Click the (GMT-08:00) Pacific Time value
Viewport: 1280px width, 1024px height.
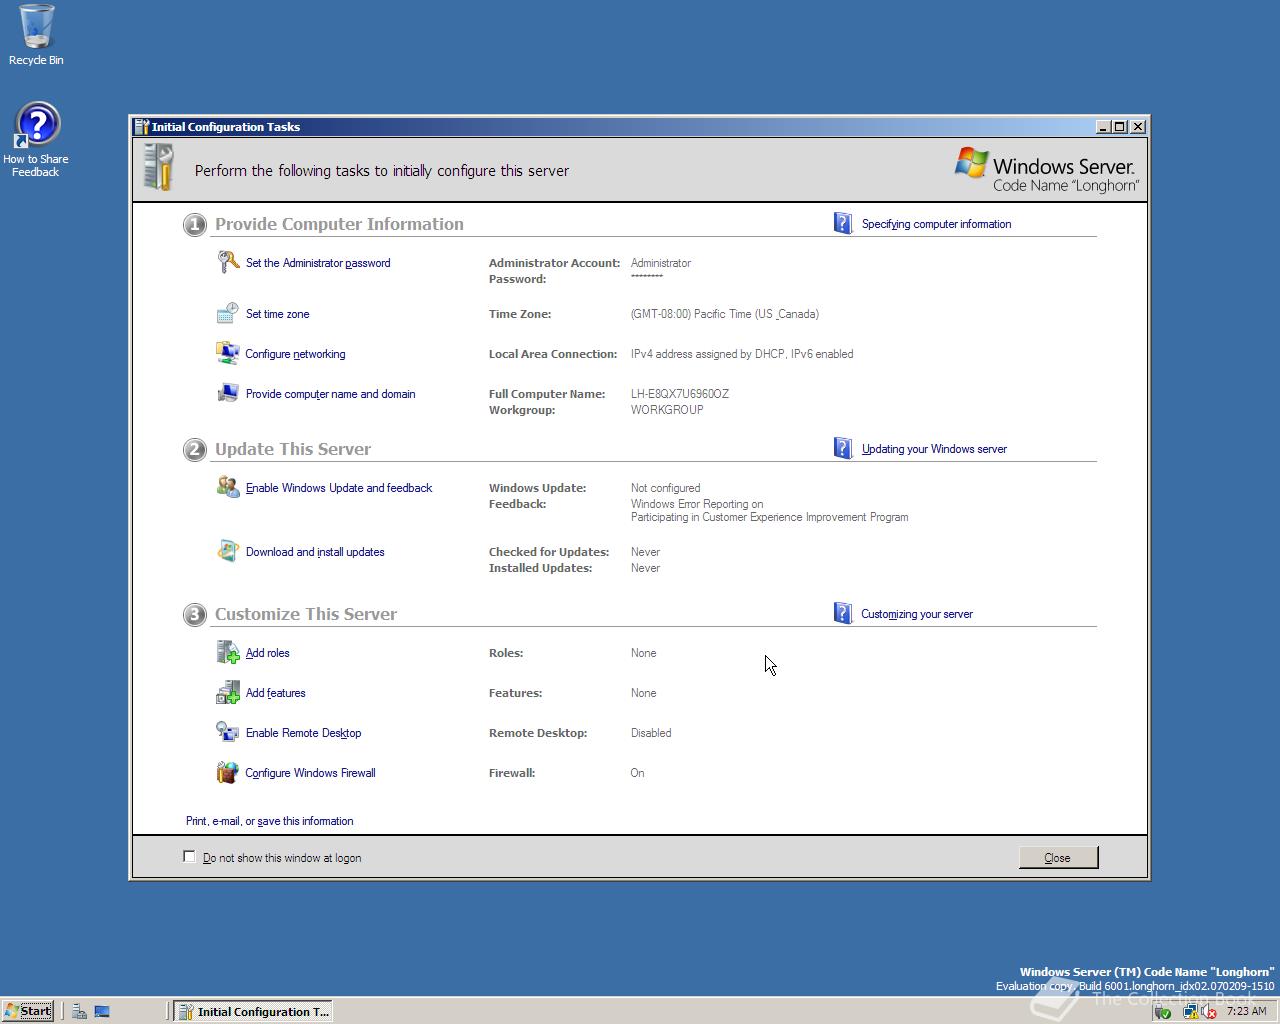(725, 314)
